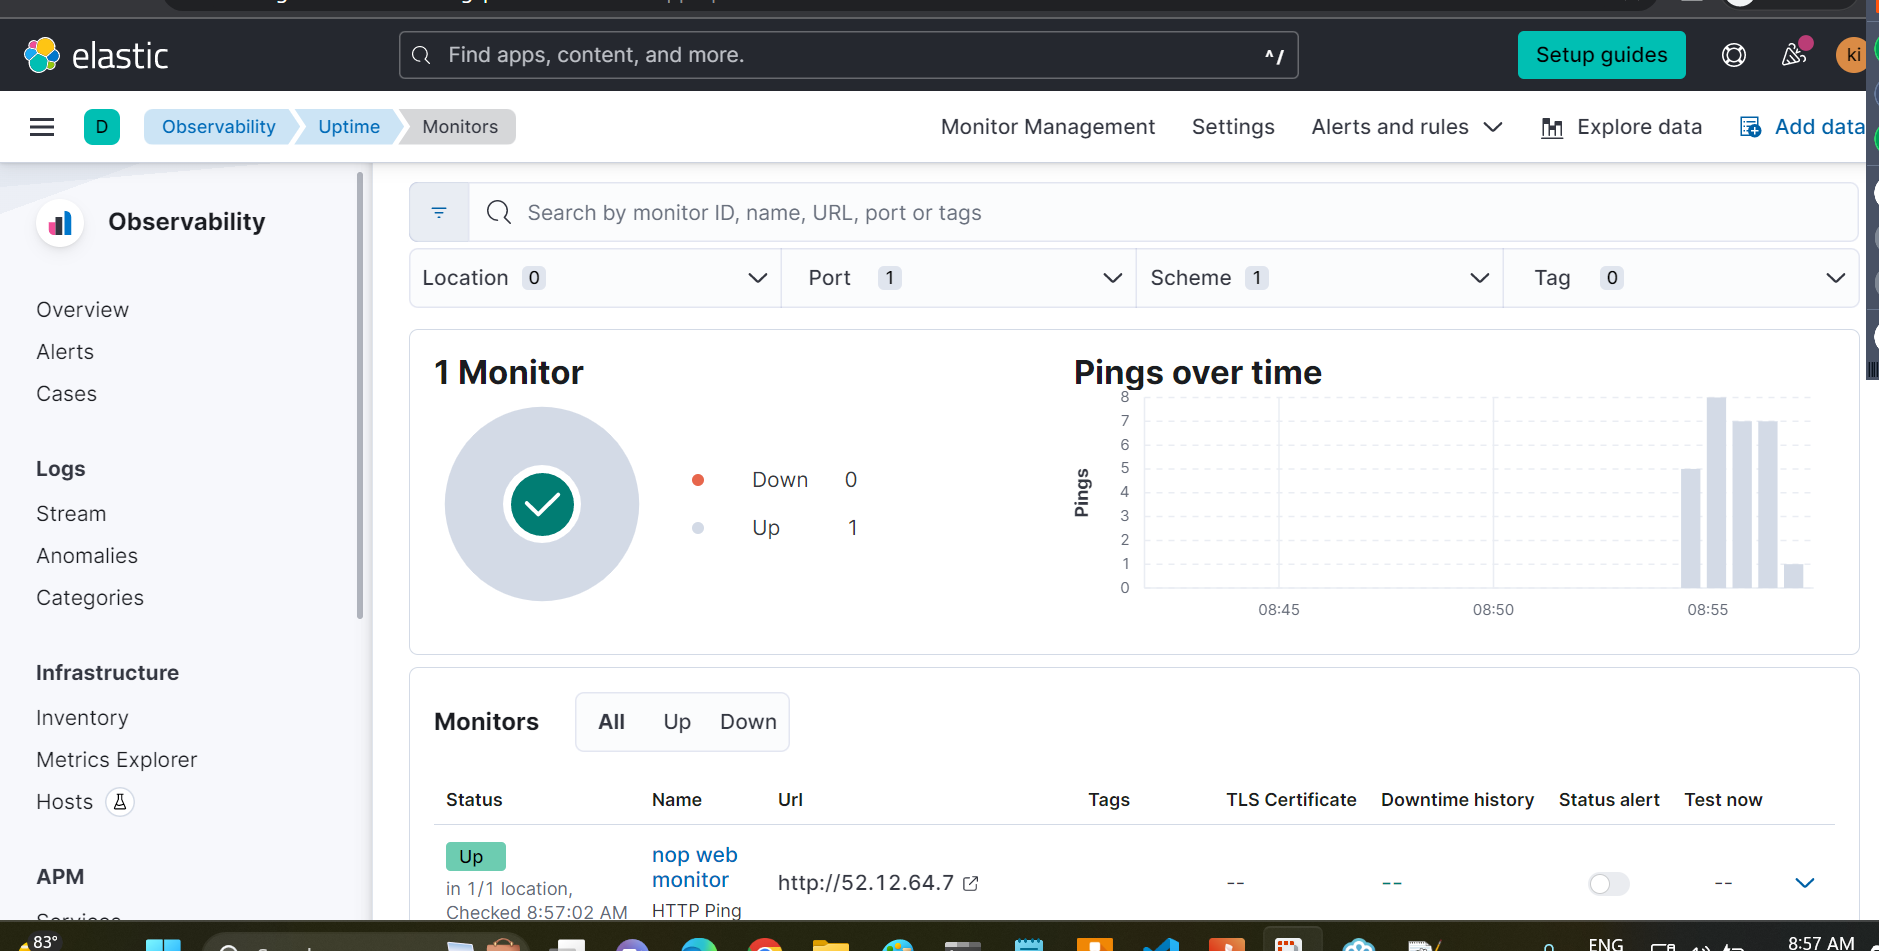Open the Alerts and rules dropdown
The height and width of the screenshot is (951, 1879).
tap(1407, 127)
